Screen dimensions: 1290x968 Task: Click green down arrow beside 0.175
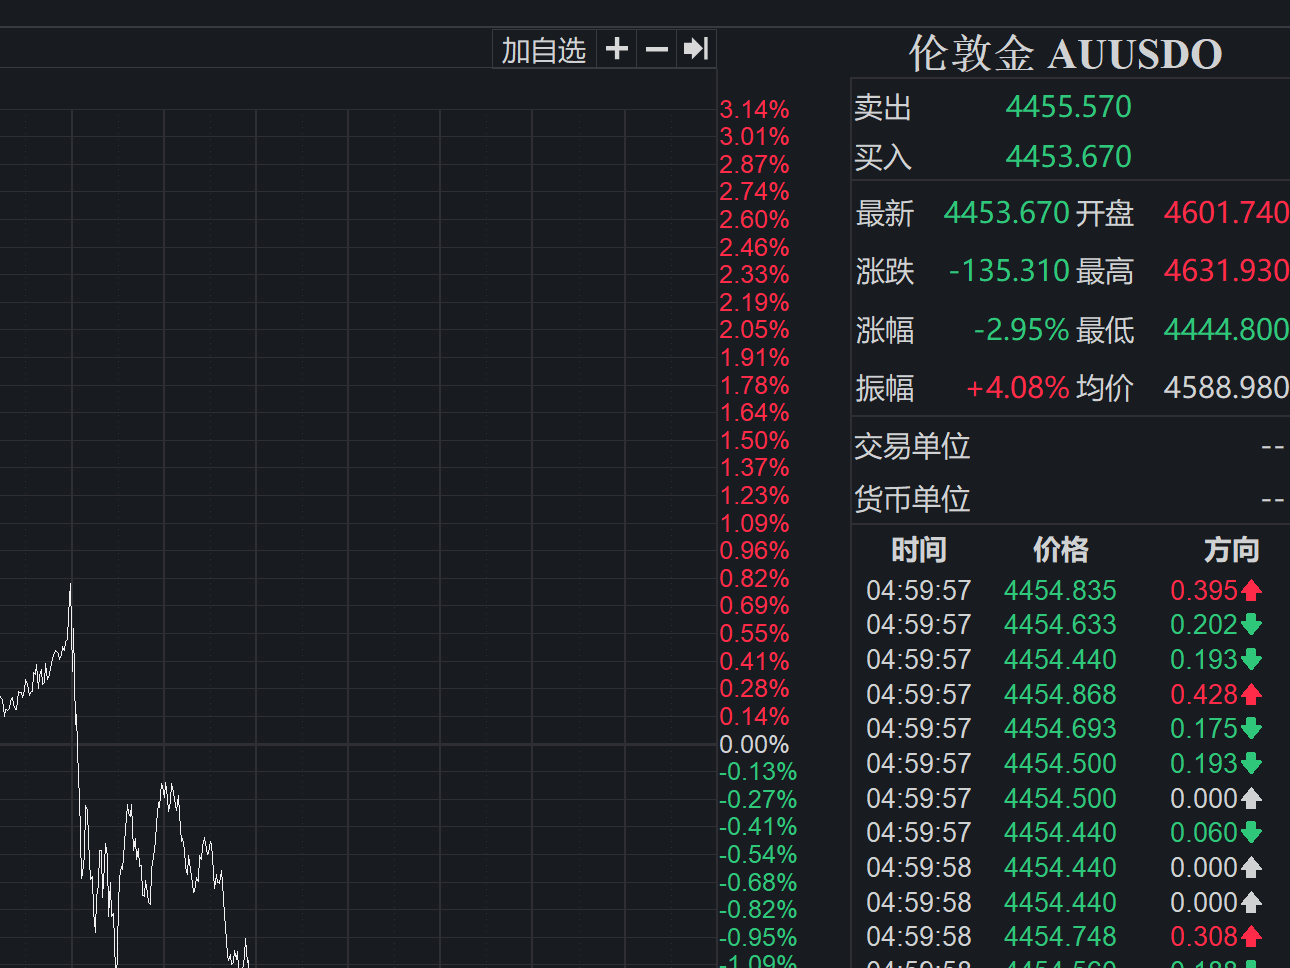(1251, 729)
